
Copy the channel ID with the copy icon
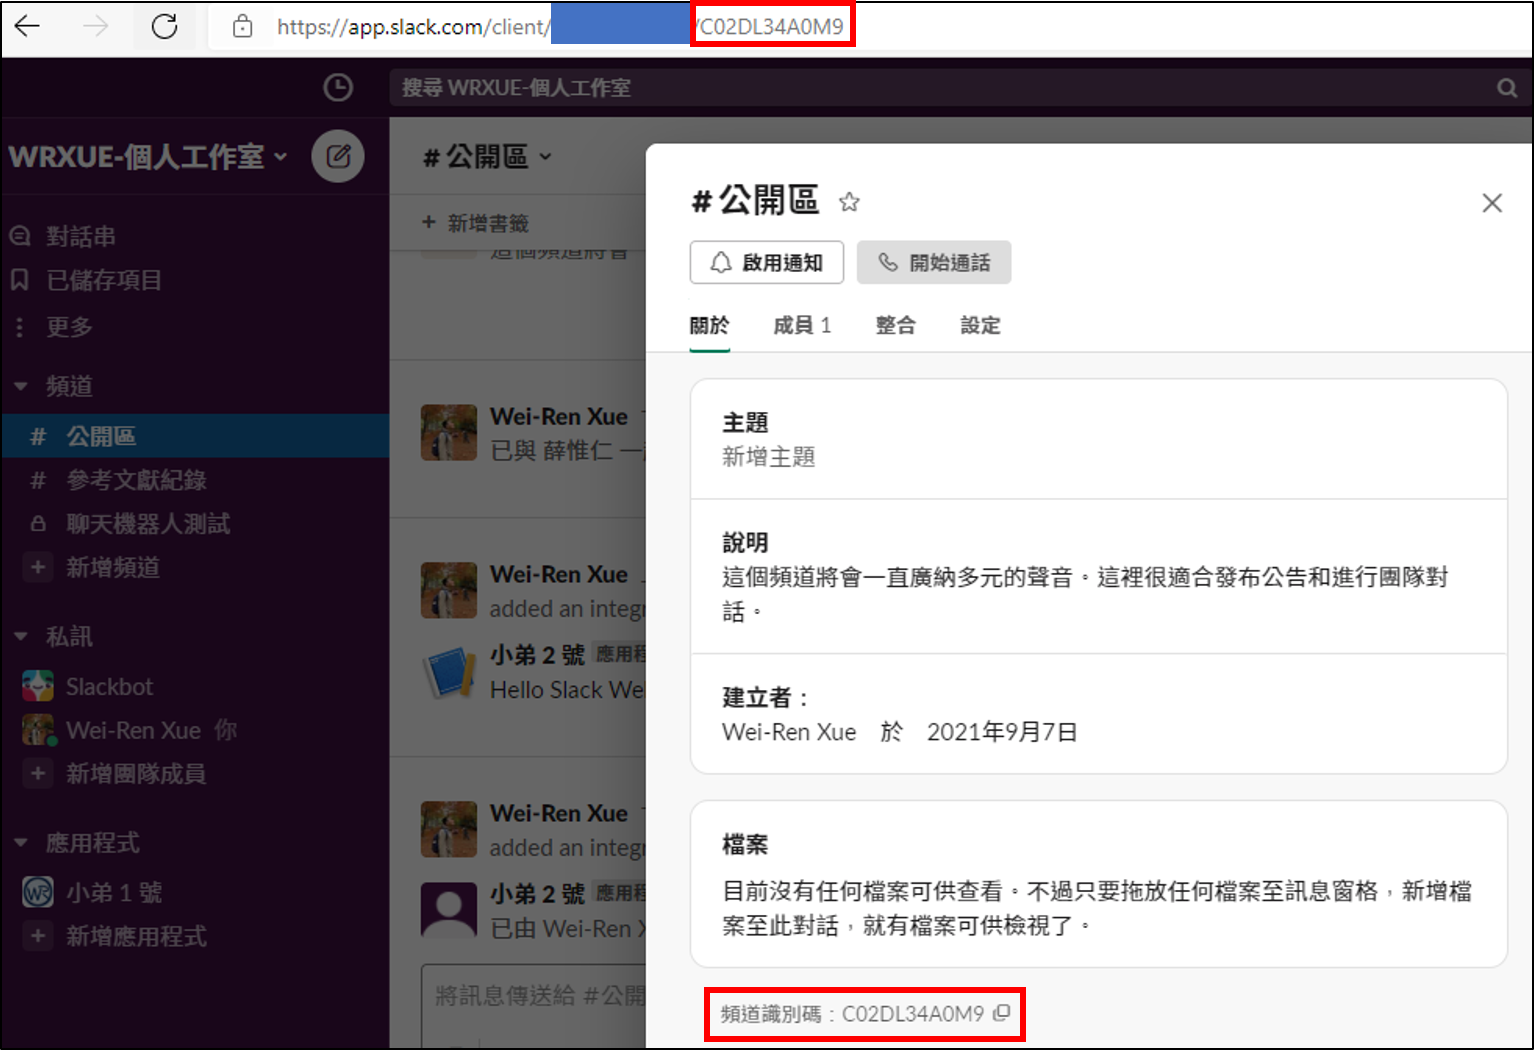[x=1002, y=1013]
